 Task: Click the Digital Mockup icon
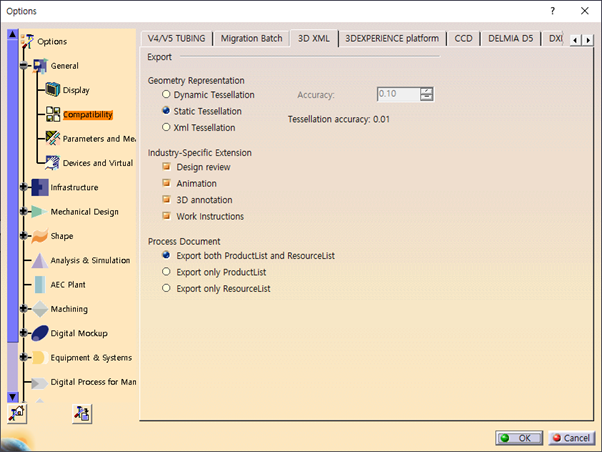point(40,333)
